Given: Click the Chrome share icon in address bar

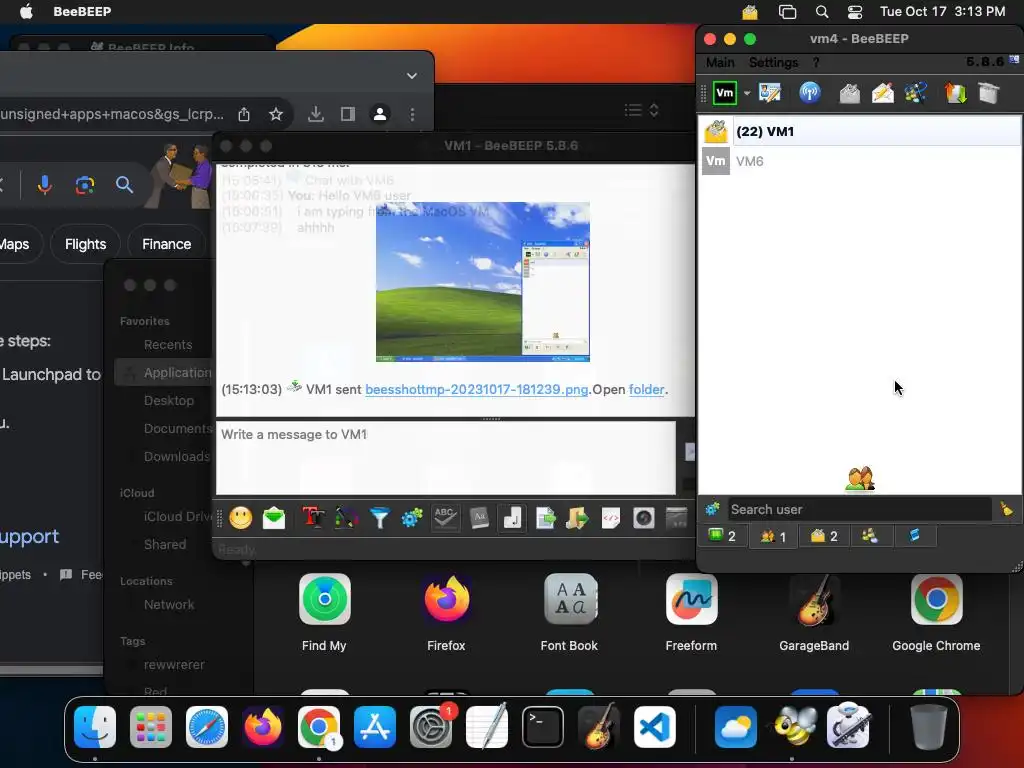Looking at the screenshot, I should click(244, 114).
